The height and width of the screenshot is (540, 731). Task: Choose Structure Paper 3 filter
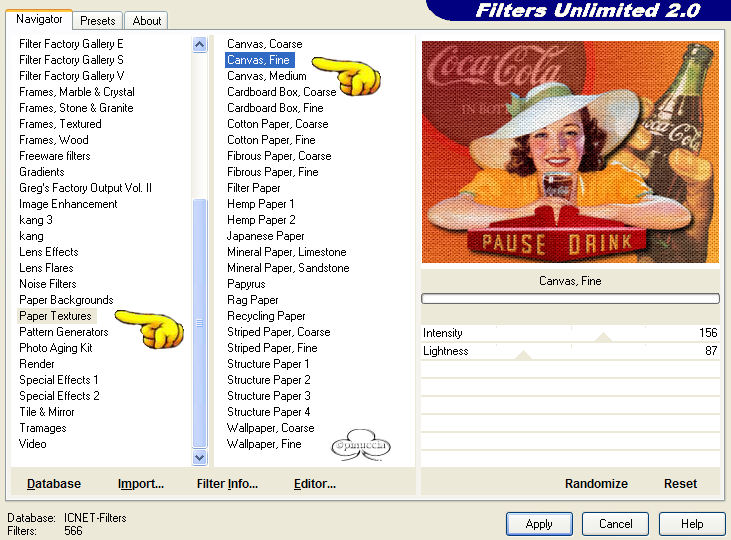click(x=269, y=395)
